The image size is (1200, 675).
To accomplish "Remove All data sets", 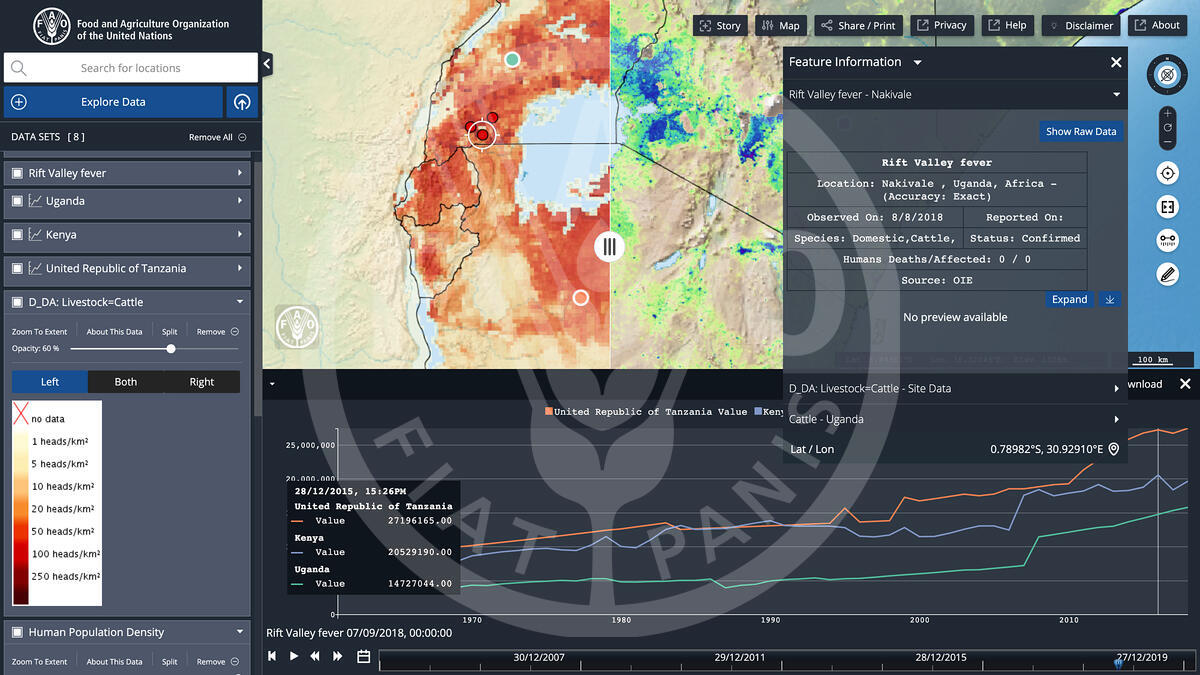I will [217, 137].
